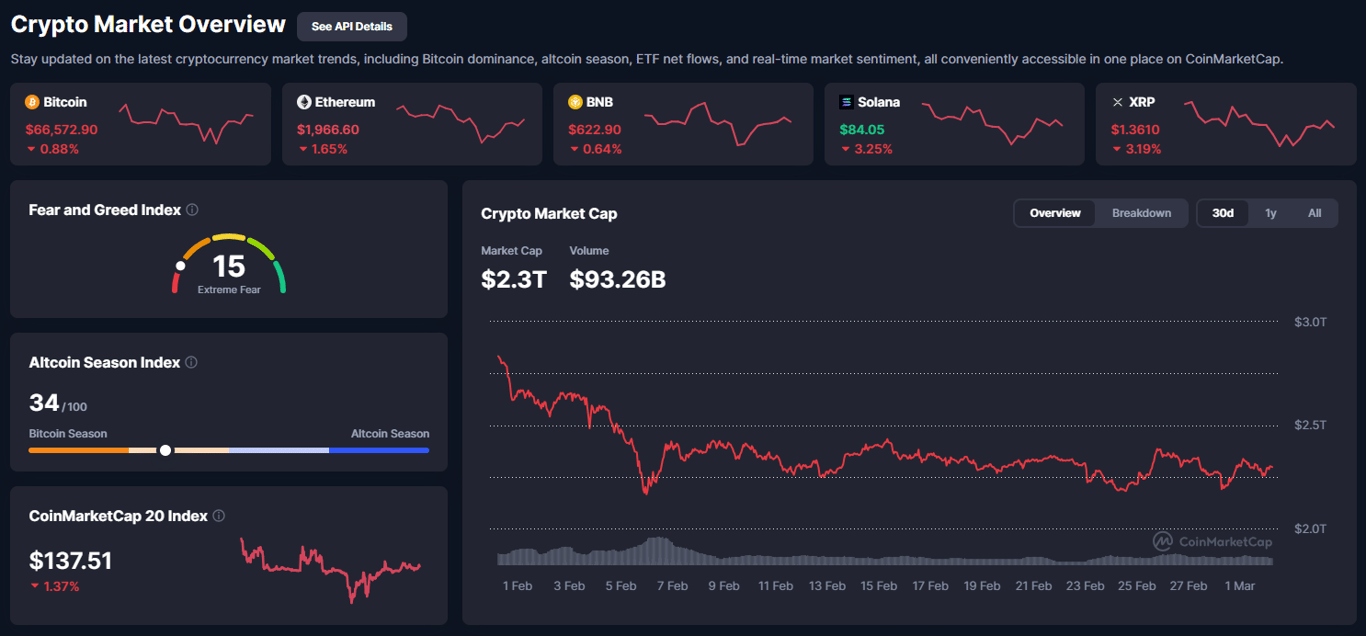The height and width of the screenshot is (636, 1366).
Task: Click the BNB coin icon
Action: pos(575,102)
